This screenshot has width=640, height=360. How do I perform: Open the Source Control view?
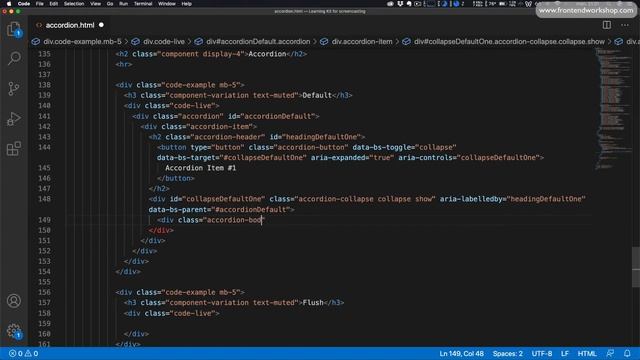pos(14,89)
